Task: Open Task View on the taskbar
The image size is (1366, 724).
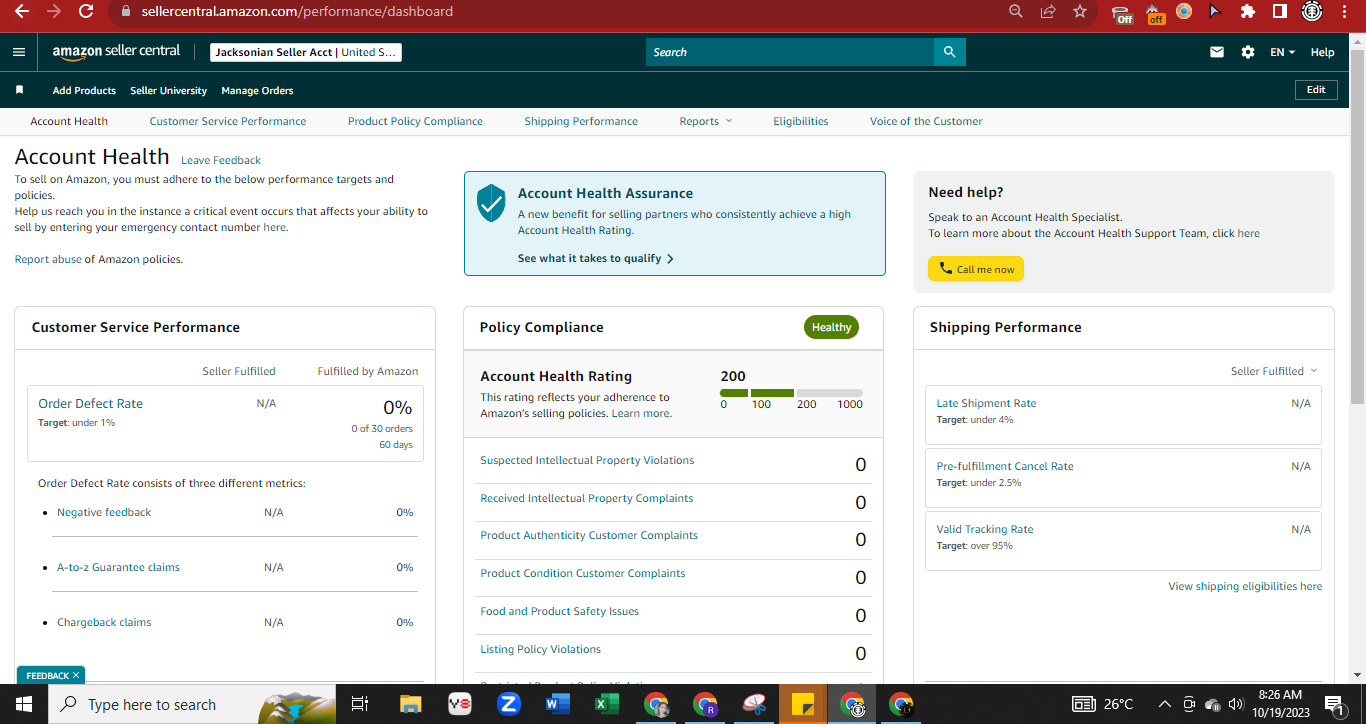Action: pos(360,704)
